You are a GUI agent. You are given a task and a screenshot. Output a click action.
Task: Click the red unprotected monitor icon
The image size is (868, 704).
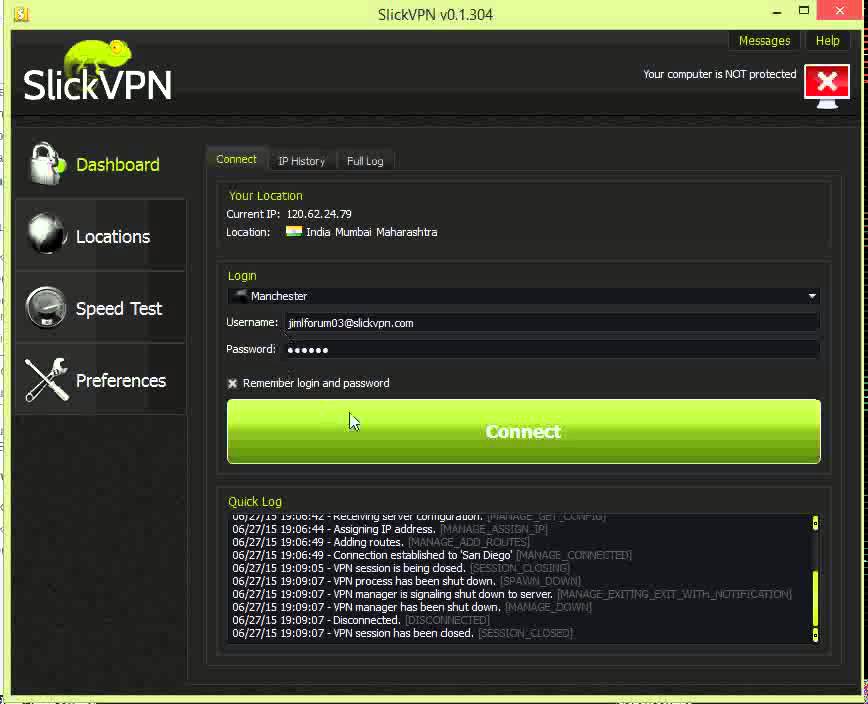[826, 86]
